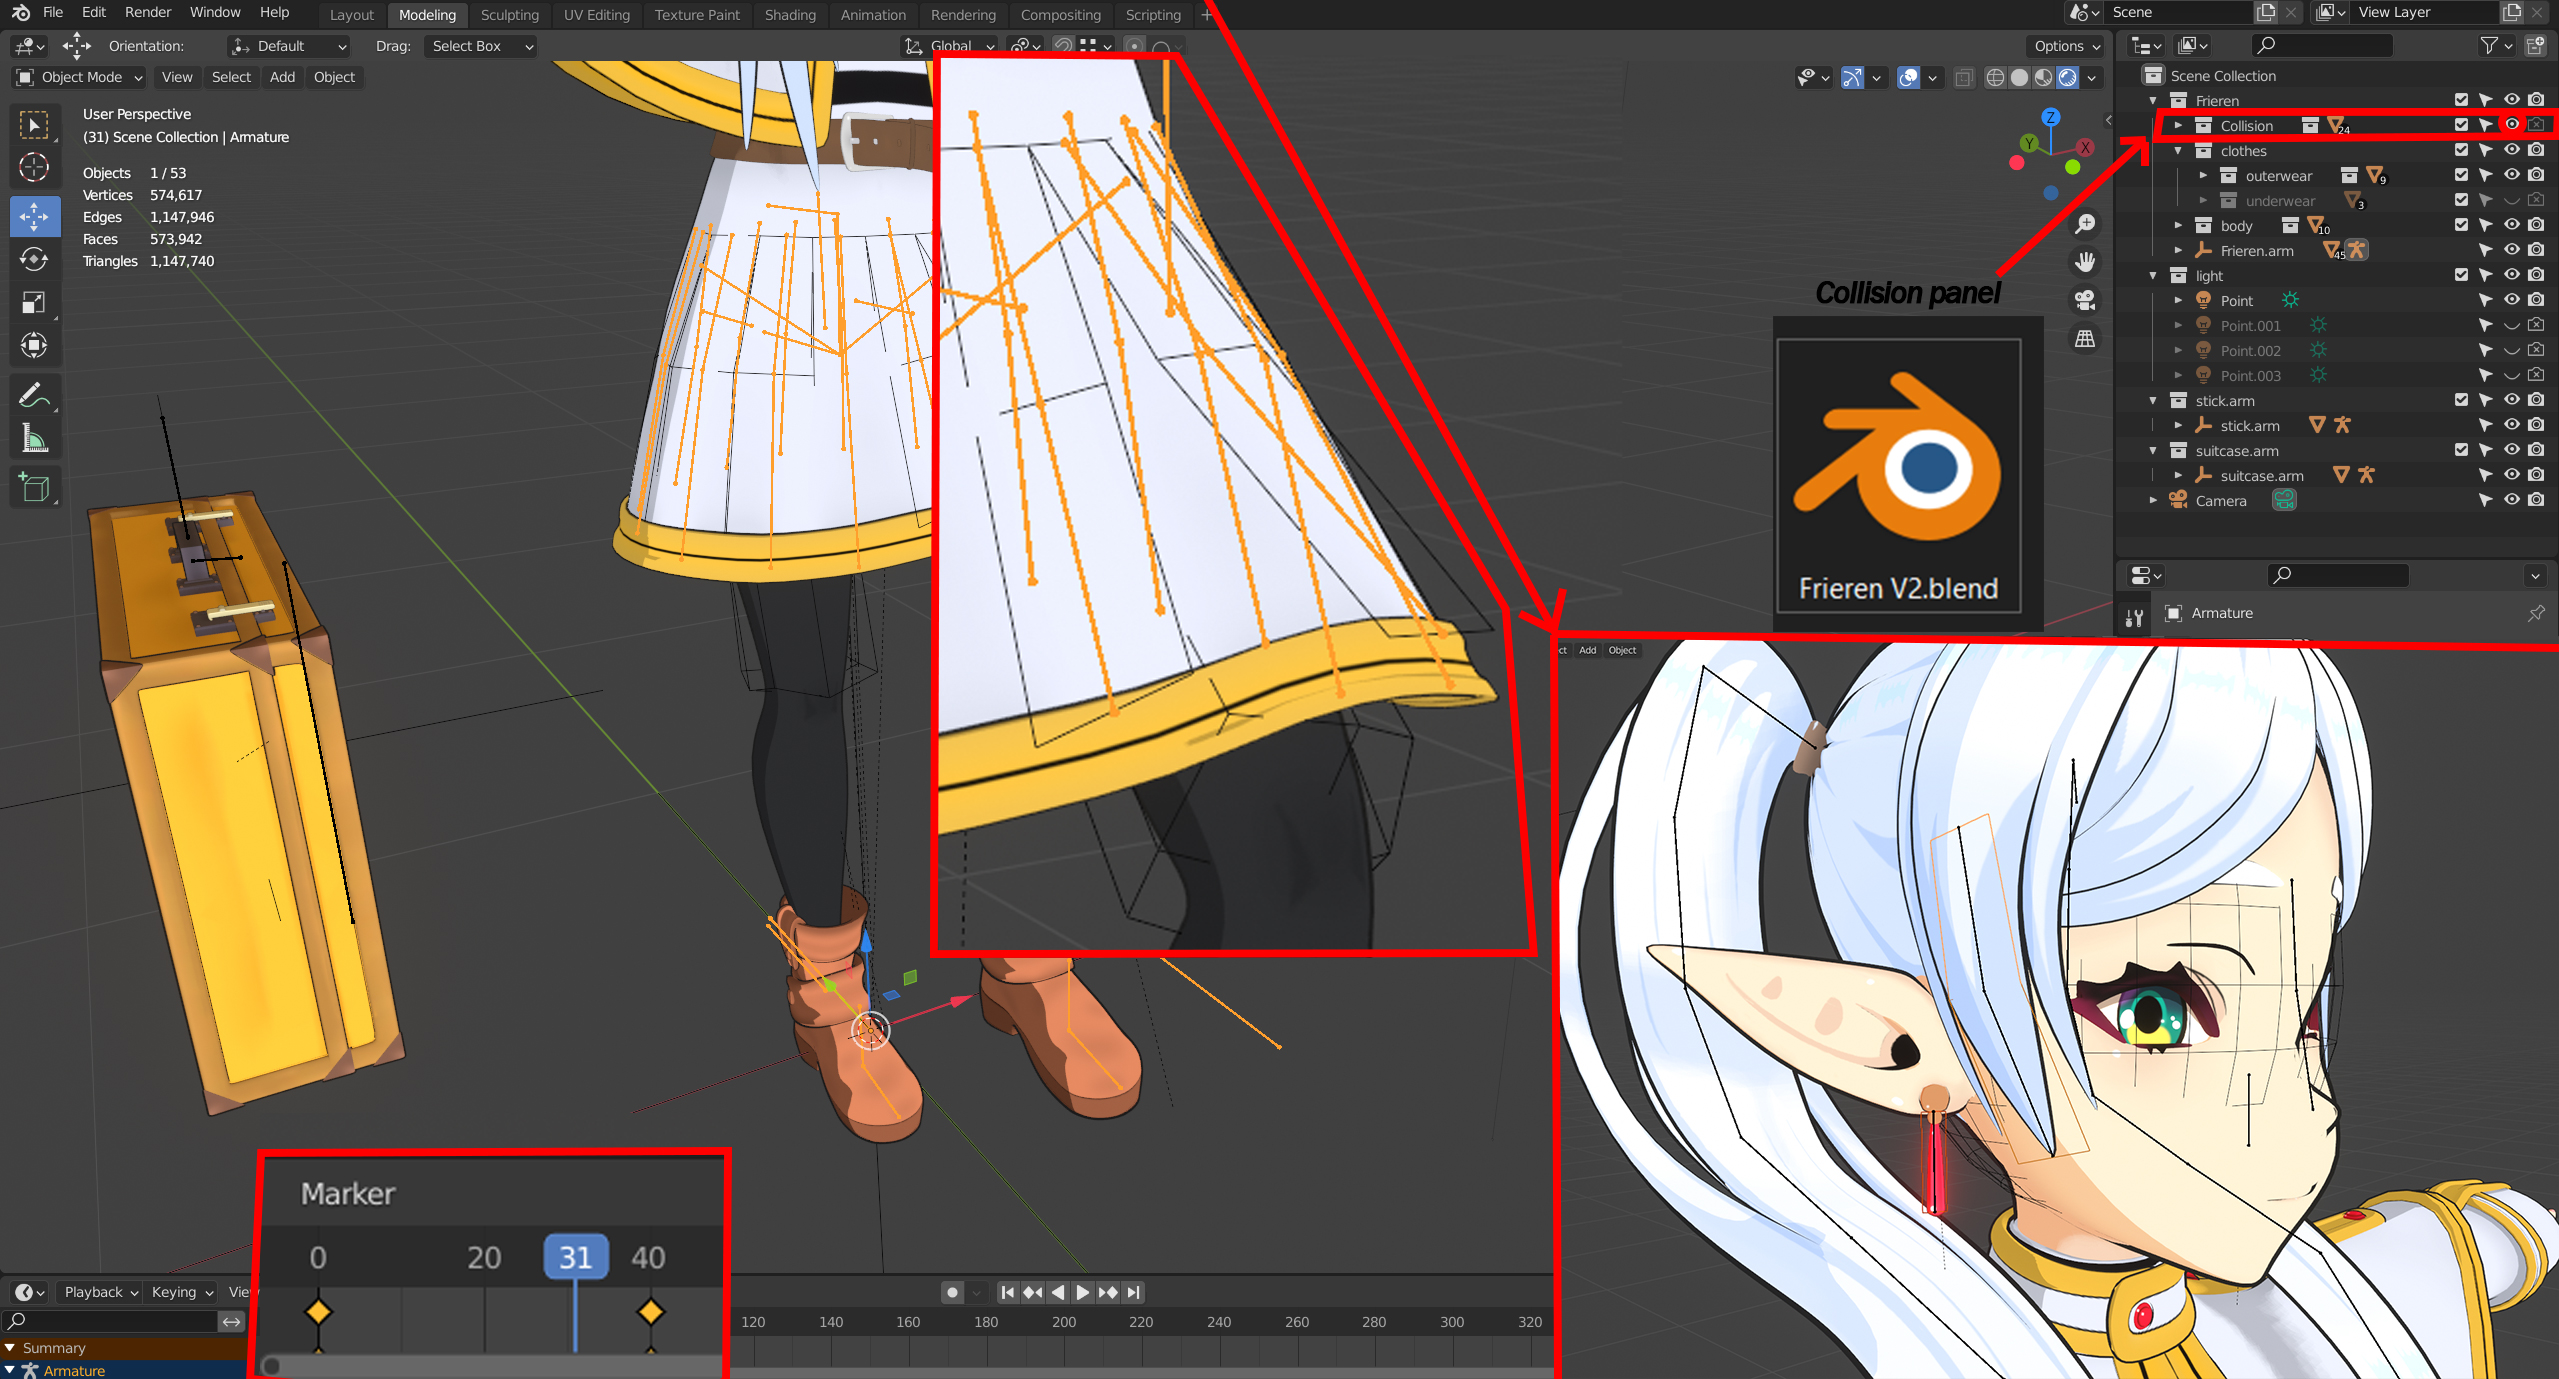
Task: Open the Render menu
Action: click(147, 12)
